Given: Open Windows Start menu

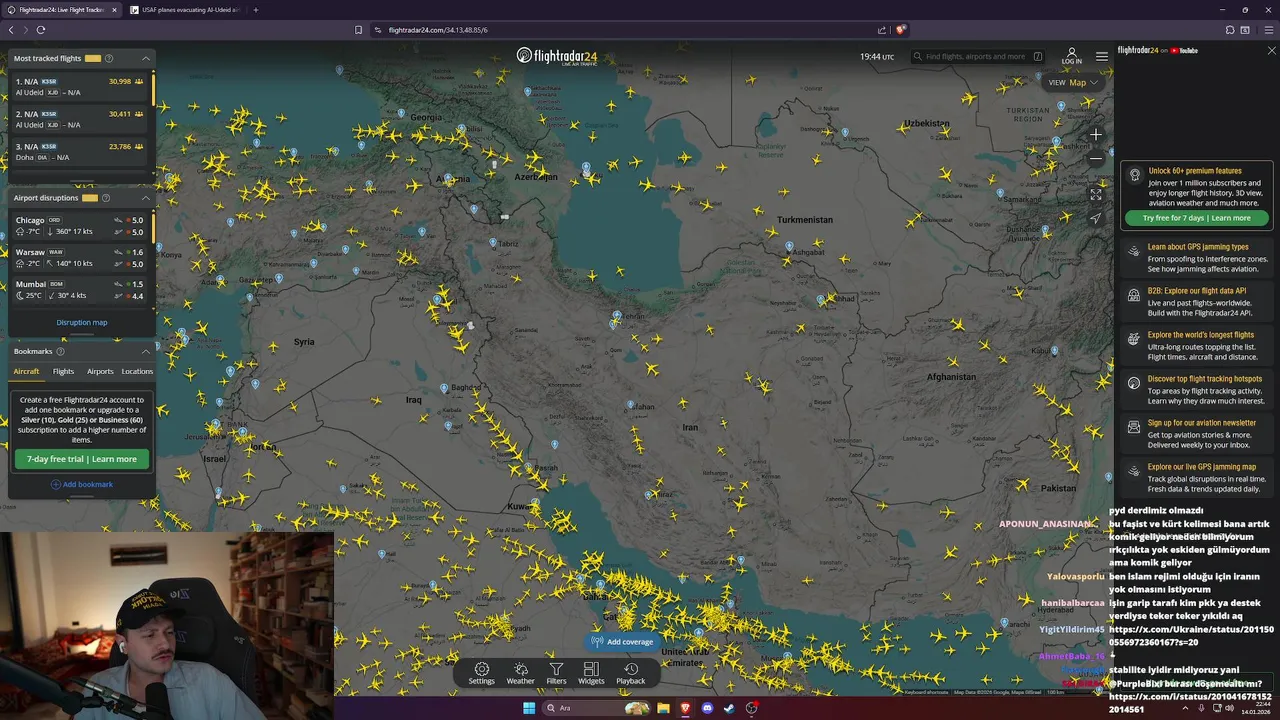Looking at the screenshot, I should [x=529, y=708].
